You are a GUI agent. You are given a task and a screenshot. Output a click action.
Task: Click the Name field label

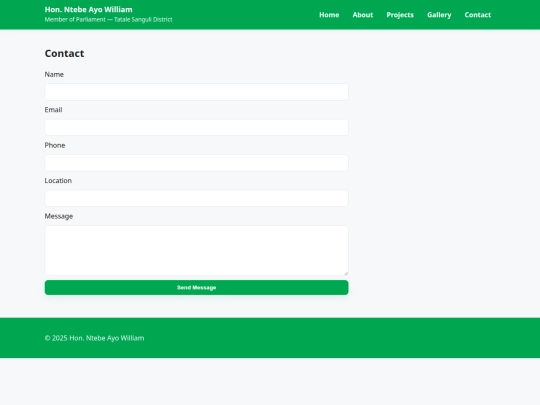54,74
